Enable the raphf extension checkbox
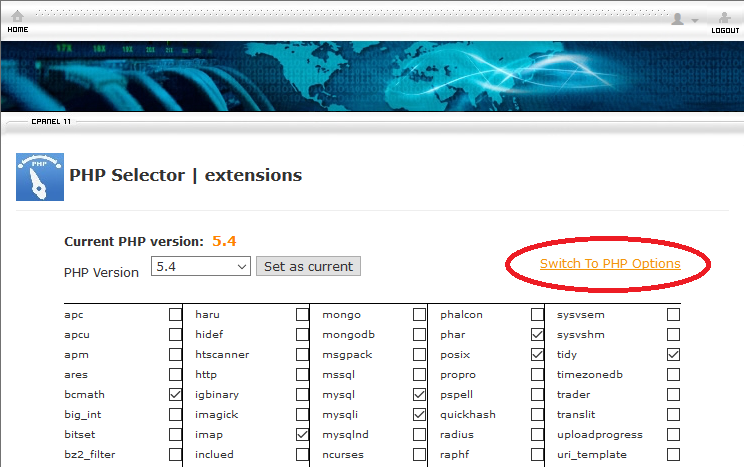 (537, 454)
